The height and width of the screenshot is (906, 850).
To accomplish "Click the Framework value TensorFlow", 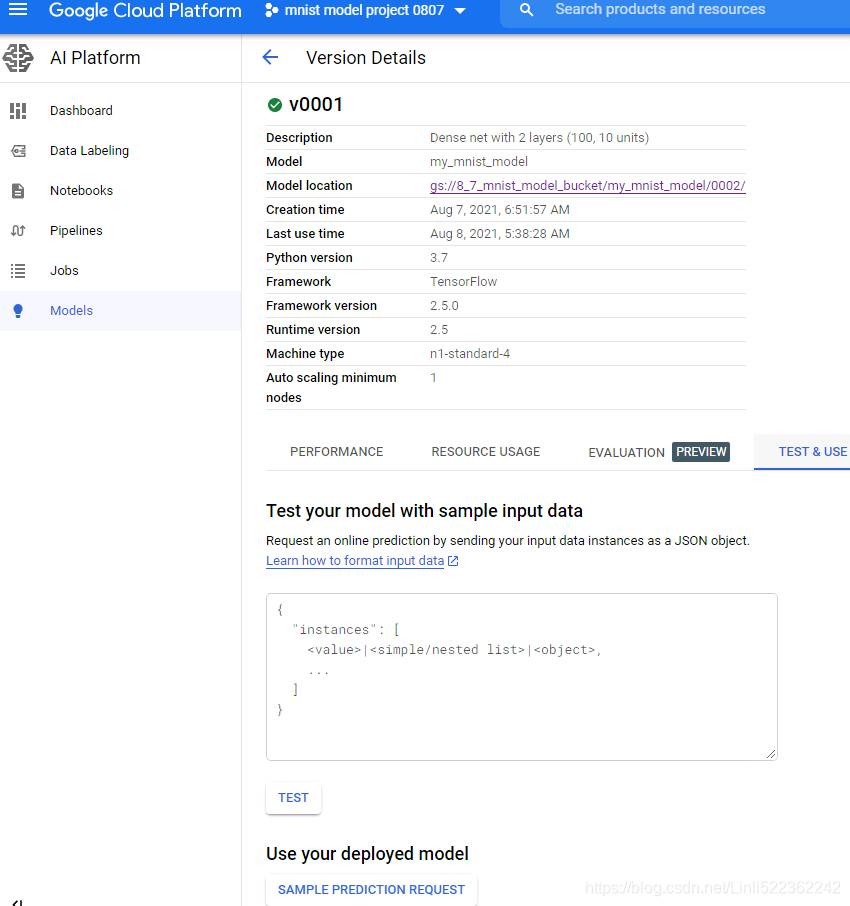I will 463,282.
